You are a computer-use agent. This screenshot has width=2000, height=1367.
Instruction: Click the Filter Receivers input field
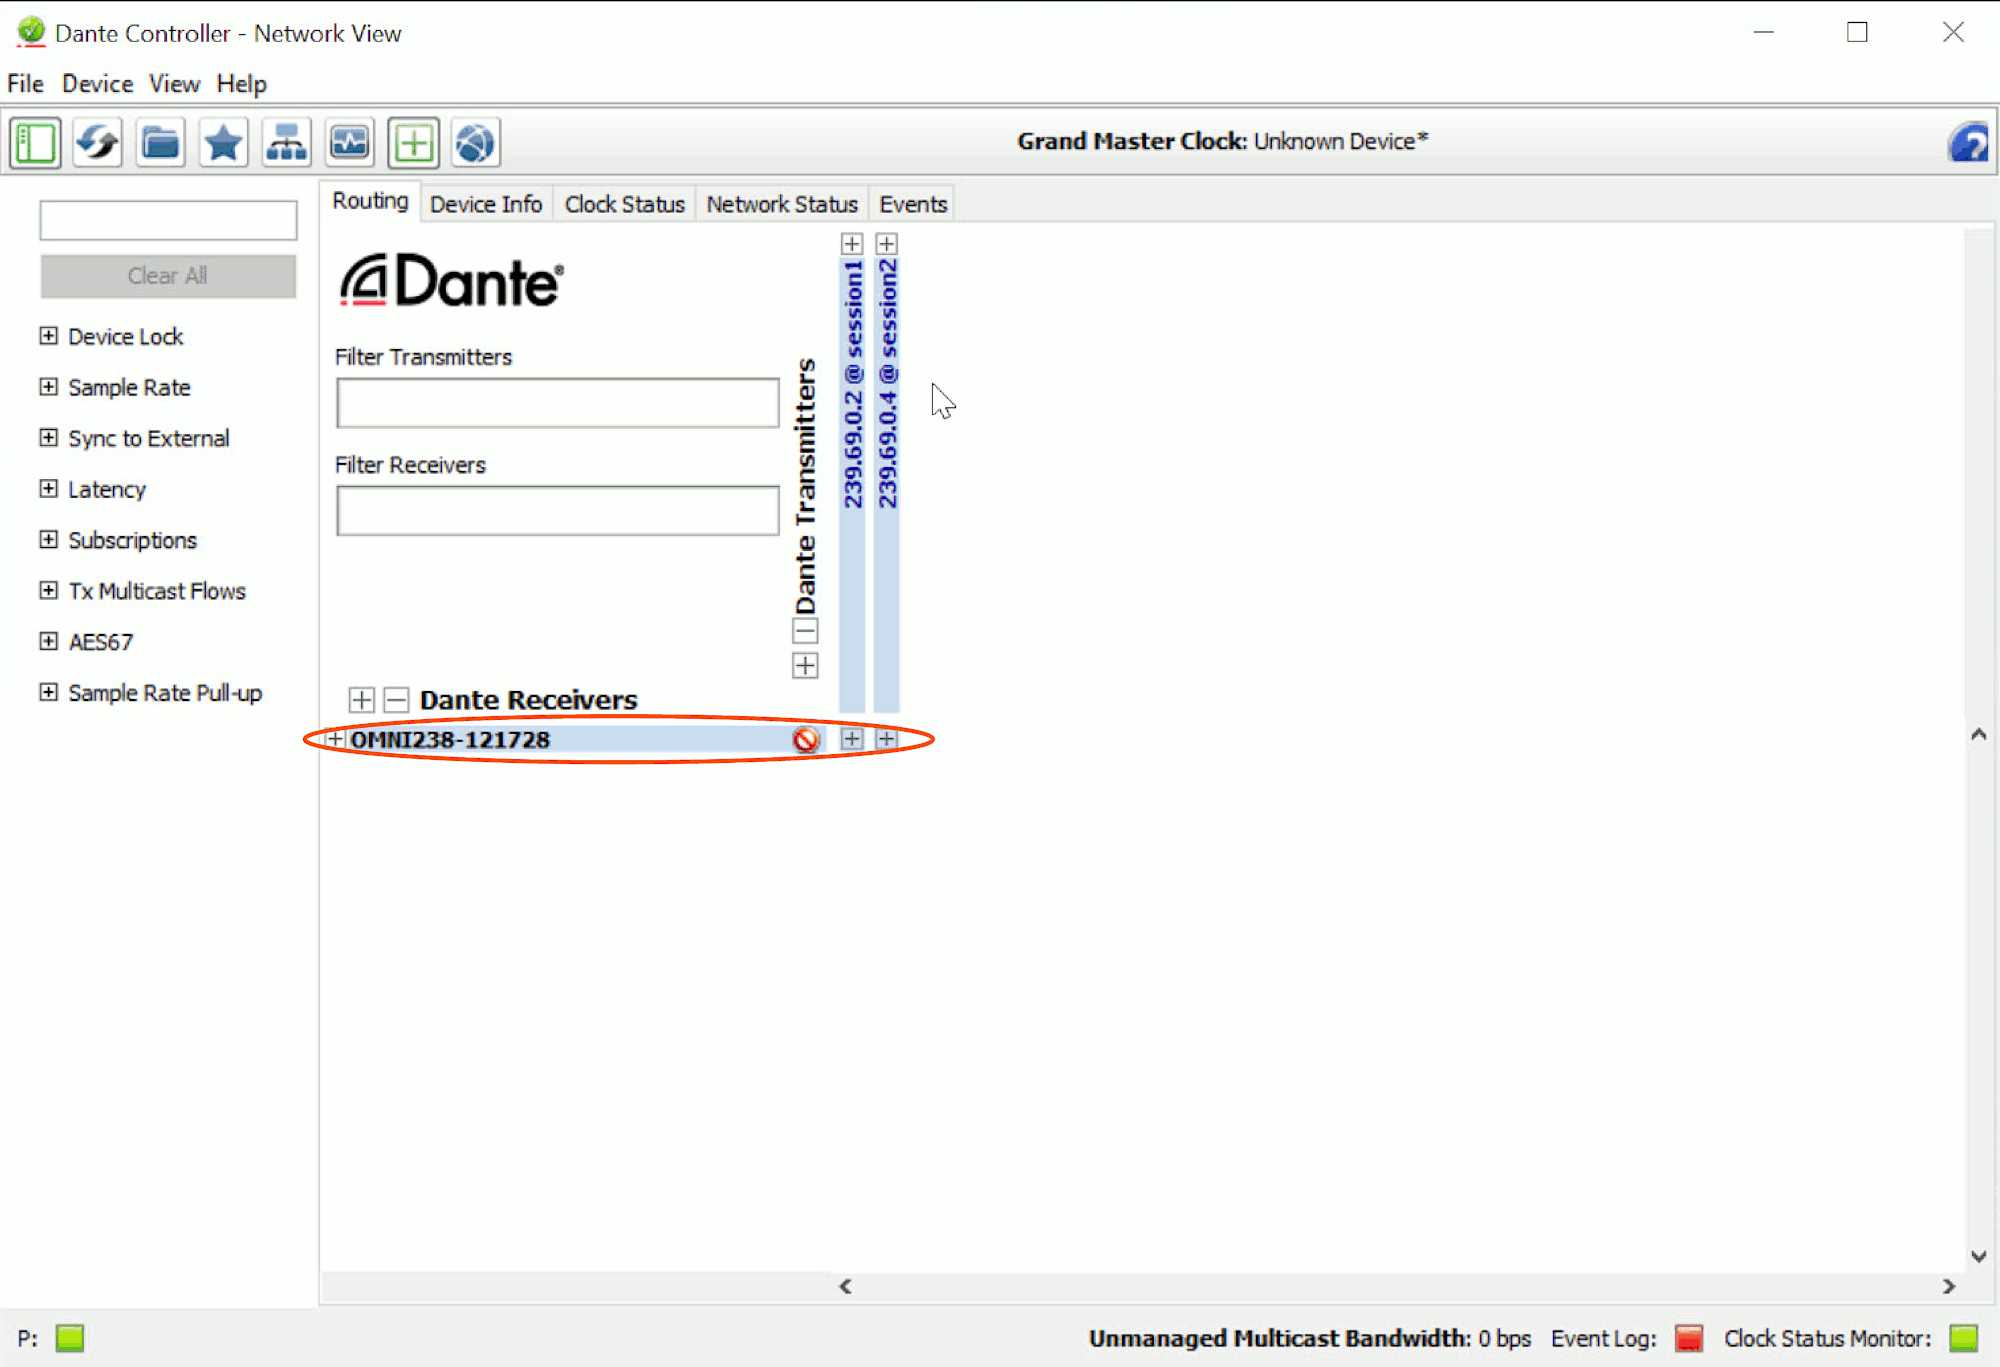click(558, 511)
